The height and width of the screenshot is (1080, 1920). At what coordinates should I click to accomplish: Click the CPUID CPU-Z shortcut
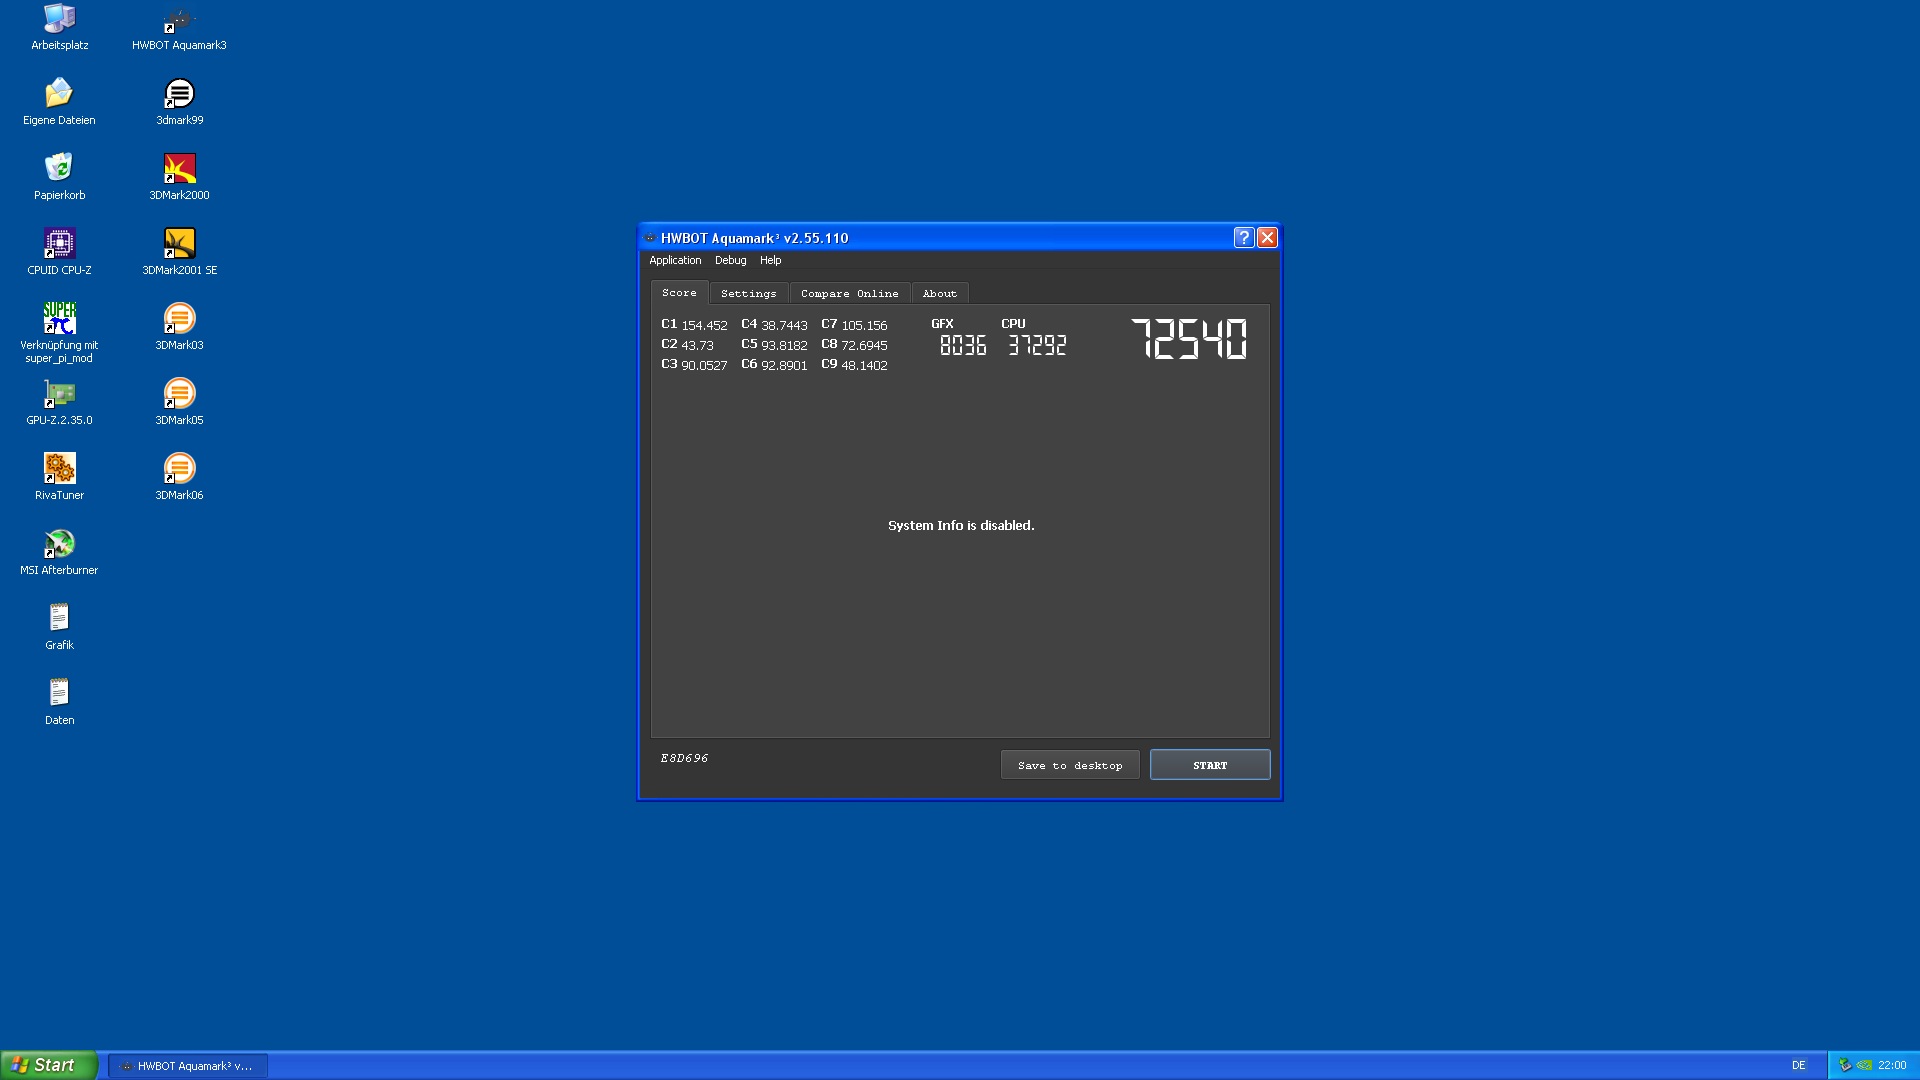[x=59, y=252]
